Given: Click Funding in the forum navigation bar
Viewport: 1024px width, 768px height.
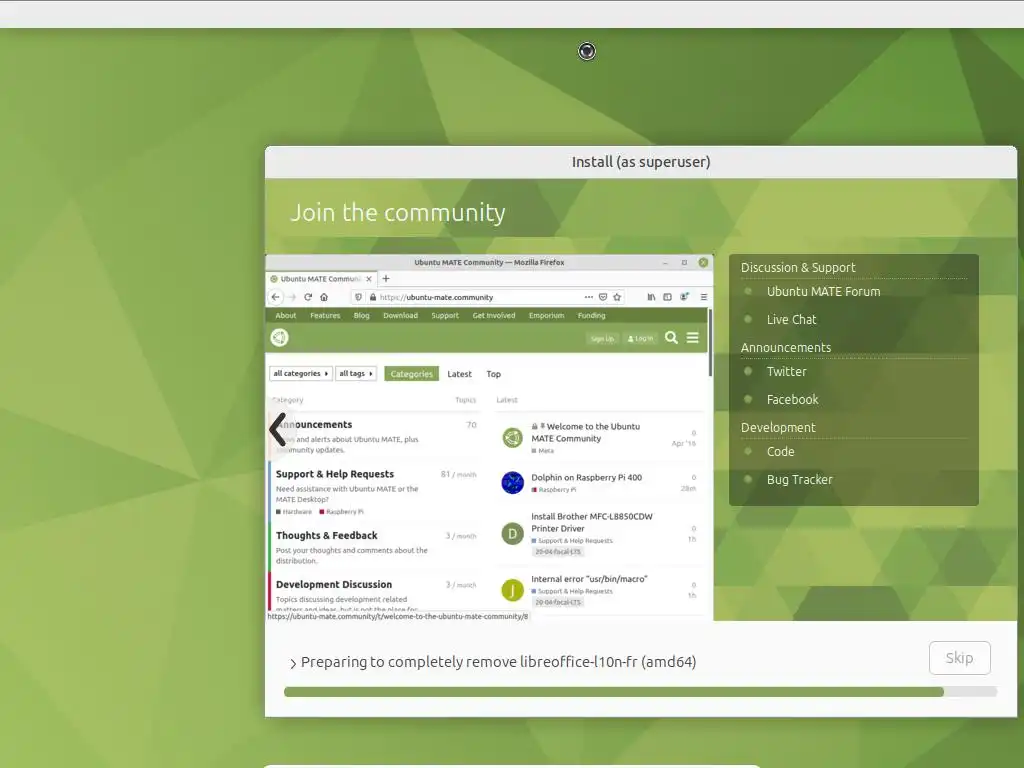Looking at the screenshot, I should pyautogui.click(x=592, y=315).
